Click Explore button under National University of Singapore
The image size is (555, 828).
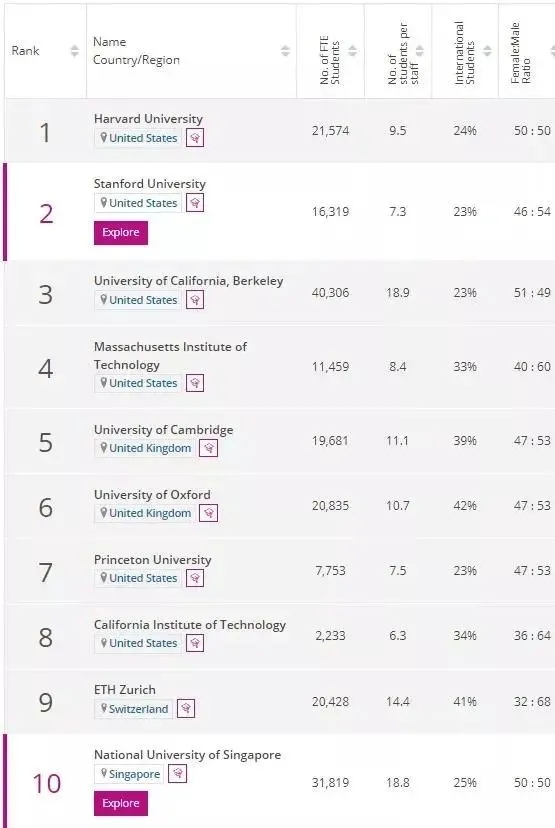pyautogui.click(x=121, y=803)
